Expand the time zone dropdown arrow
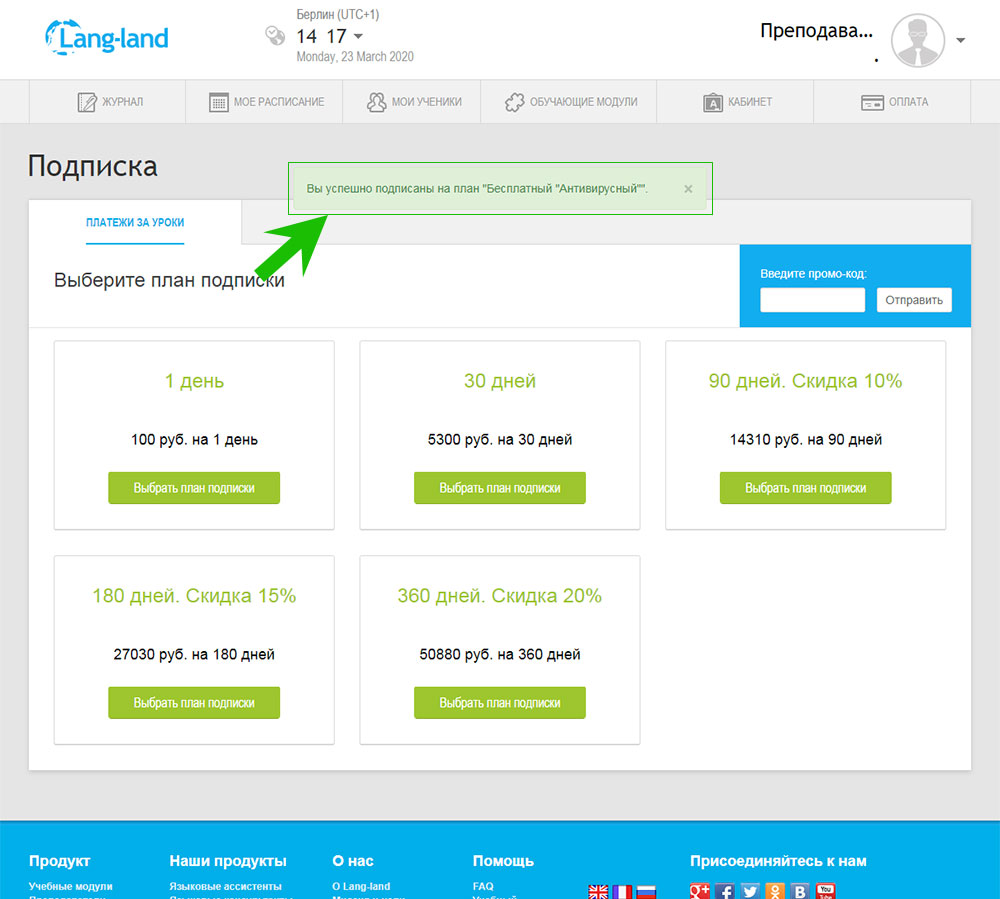The width and height of the screenshot is (1000, 899). point(359,37)
